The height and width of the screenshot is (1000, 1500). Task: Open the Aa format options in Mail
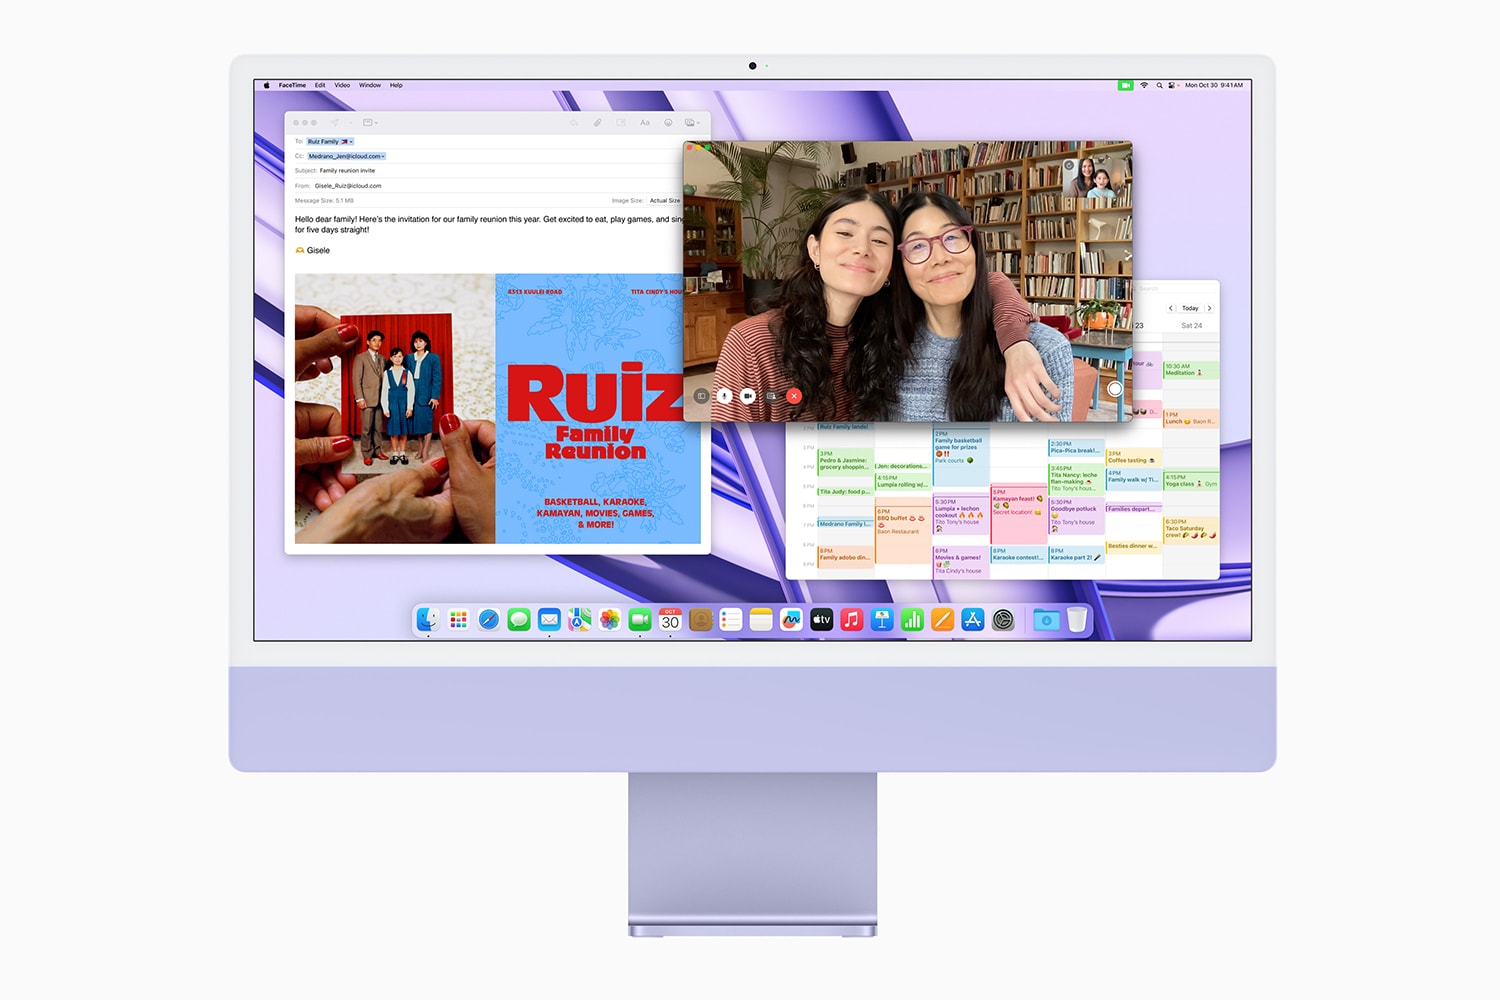(x=645, y=122)
